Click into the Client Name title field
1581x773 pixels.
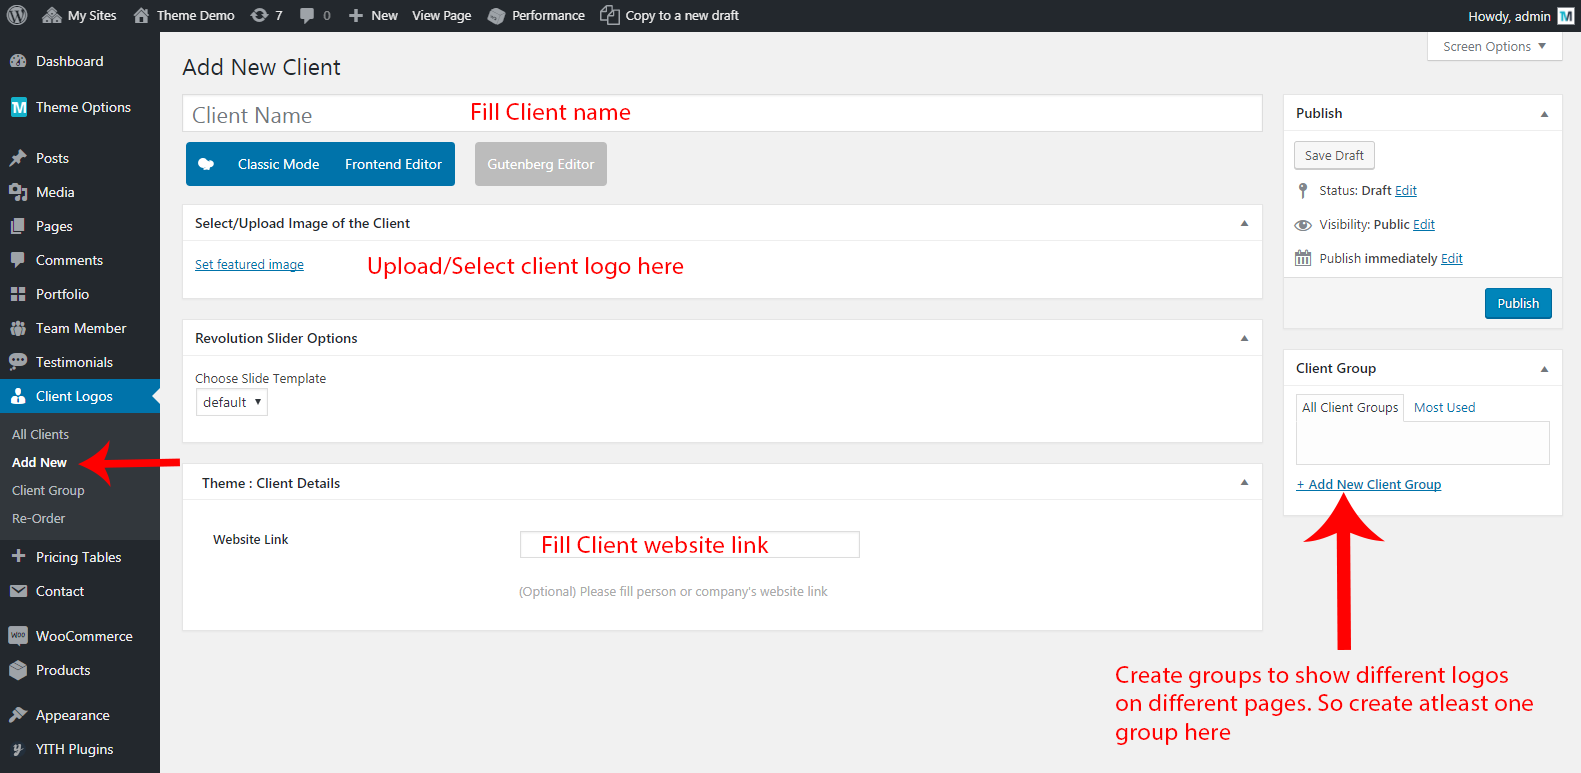click(320, 115)
